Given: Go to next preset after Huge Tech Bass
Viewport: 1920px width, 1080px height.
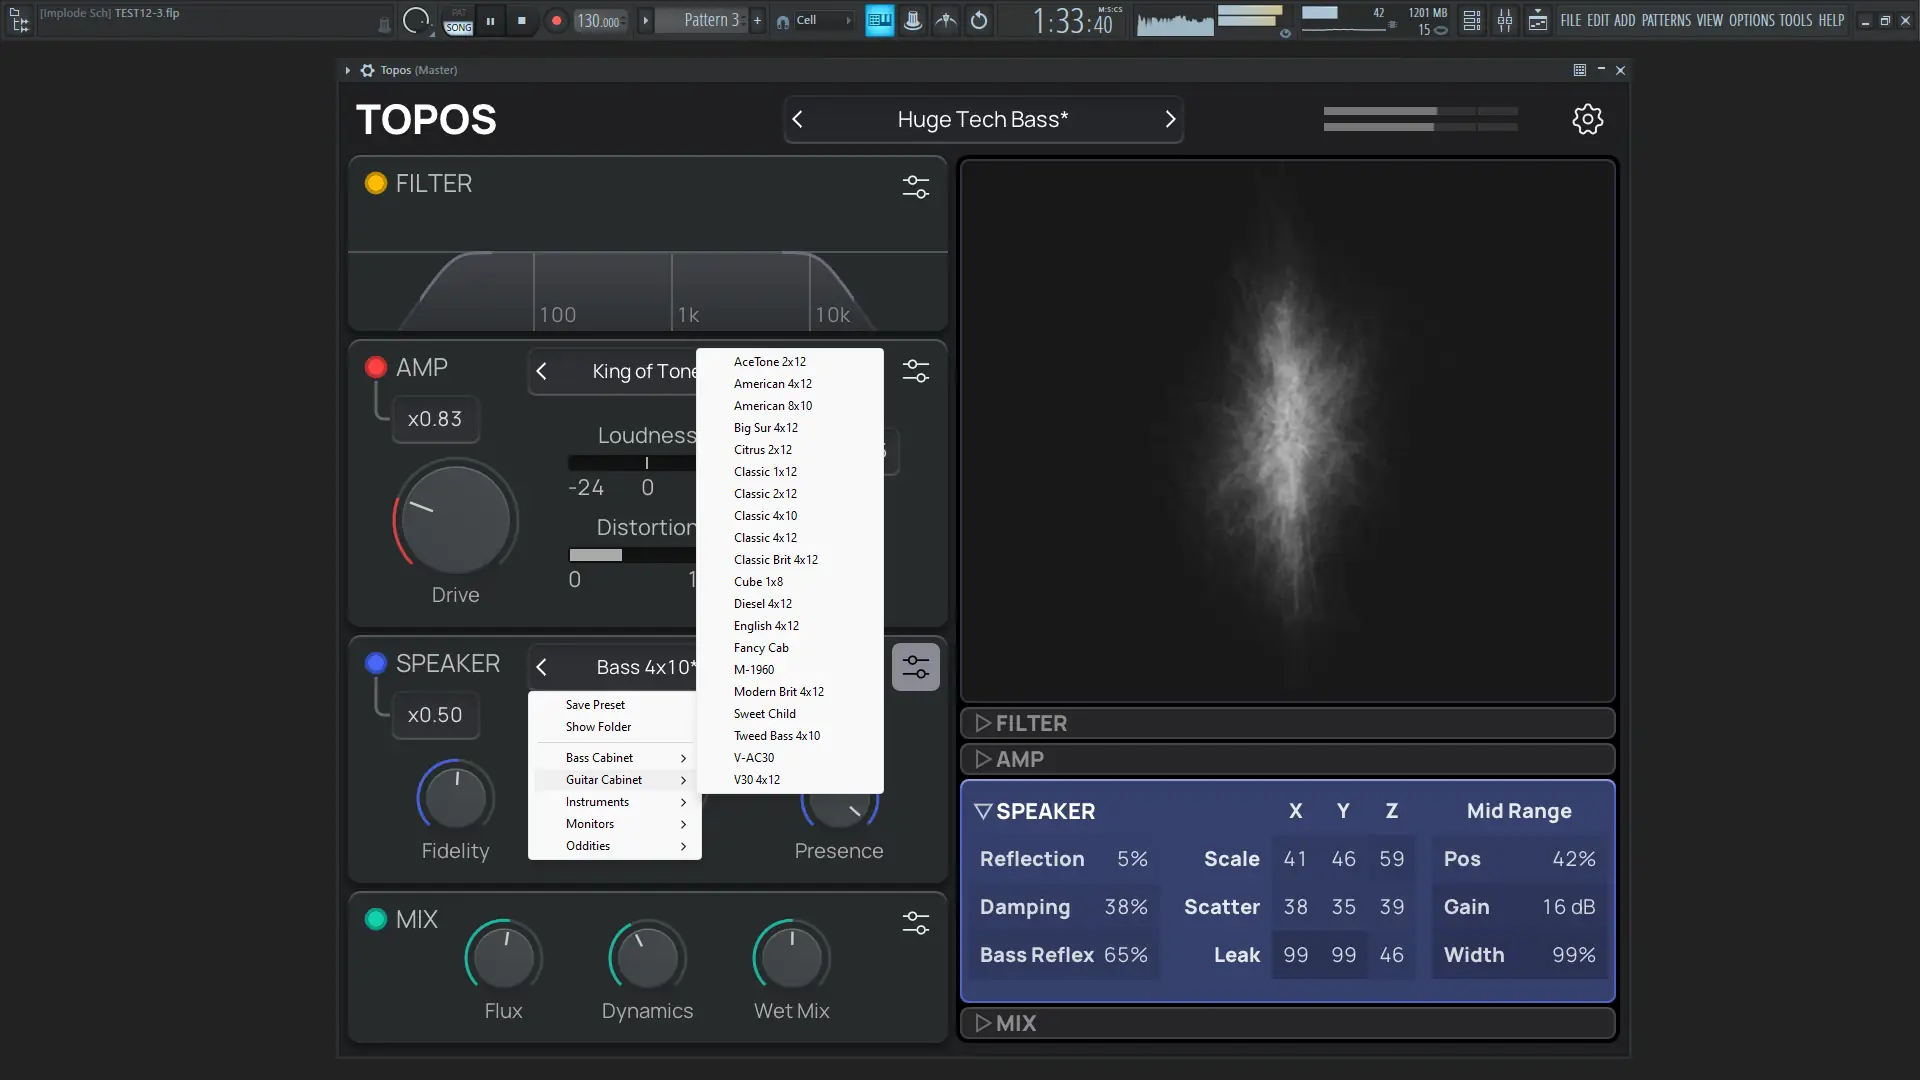Looking at the screenshot, I should pyautogui.click(x=1170, y=120).
